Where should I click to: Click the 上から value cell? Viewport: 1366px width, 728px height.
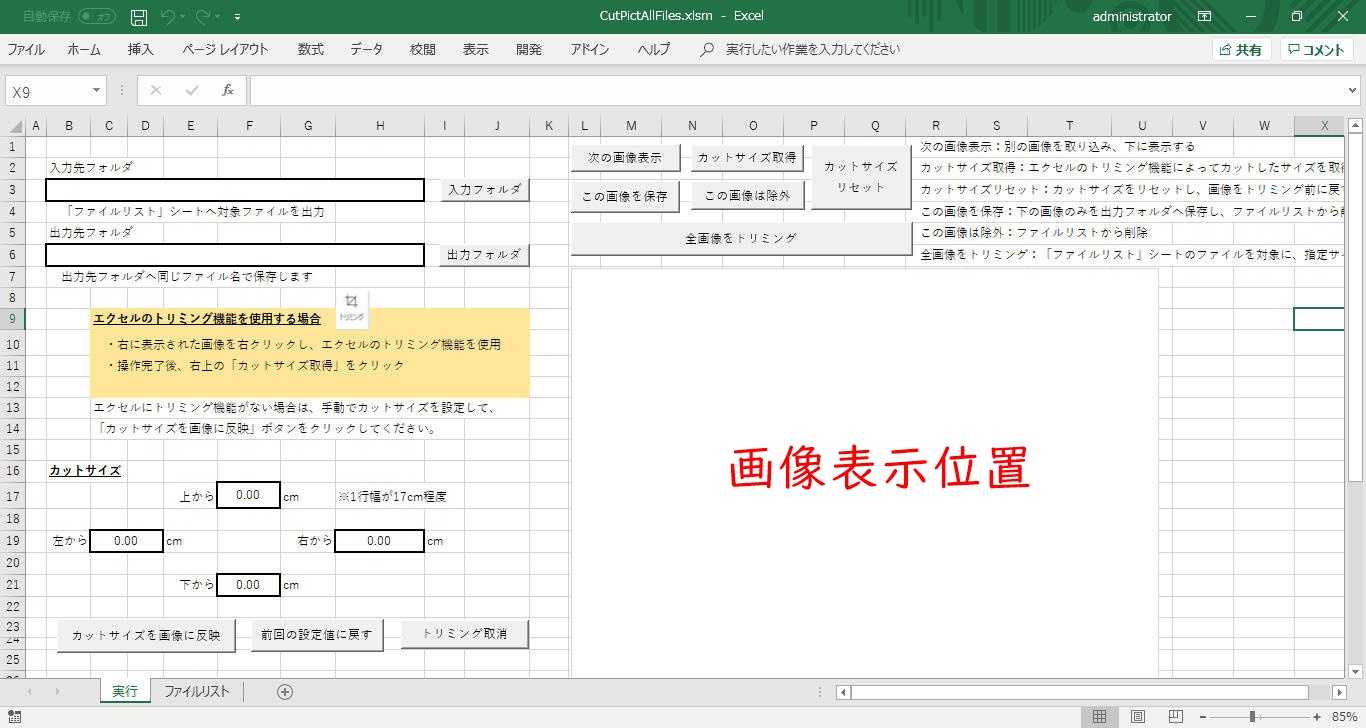(248, 496)
